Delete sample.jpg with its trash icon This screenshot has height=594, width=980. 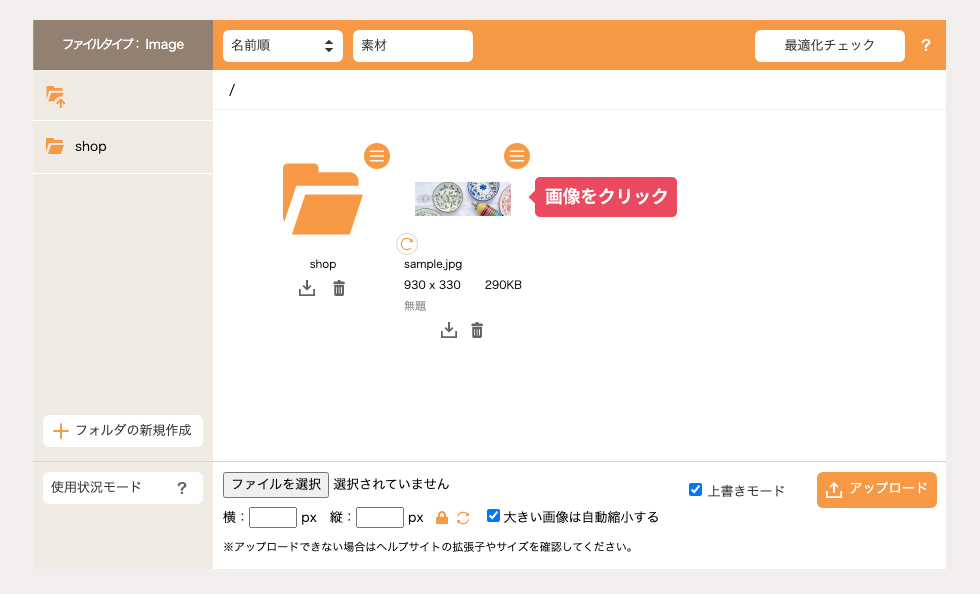477,329
